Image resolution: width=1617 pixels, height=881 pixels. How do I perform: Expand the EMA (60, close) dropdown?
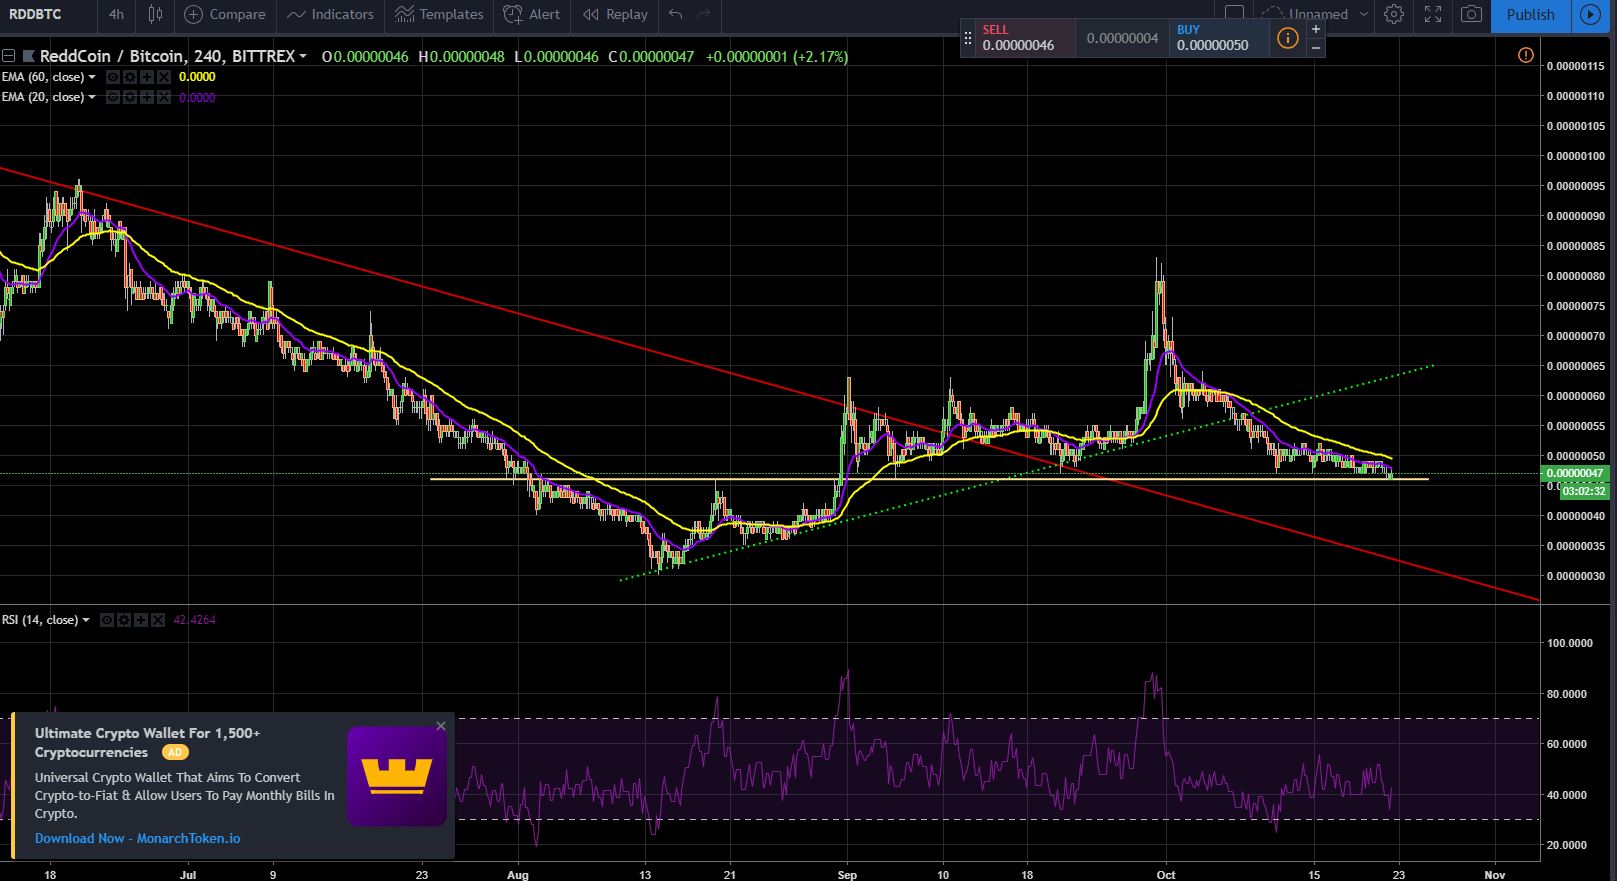point(92,77)
